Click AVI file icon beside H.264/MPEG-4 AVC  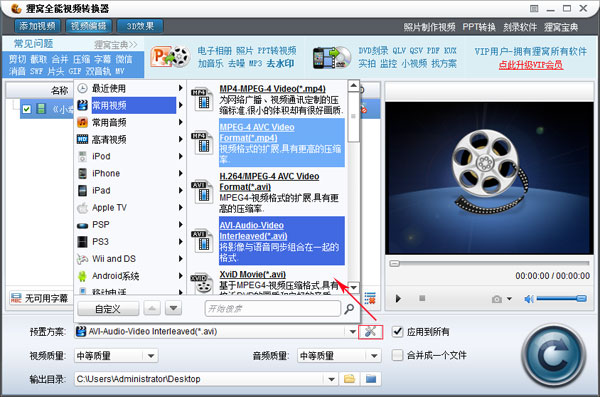click(x=202, y=192)
